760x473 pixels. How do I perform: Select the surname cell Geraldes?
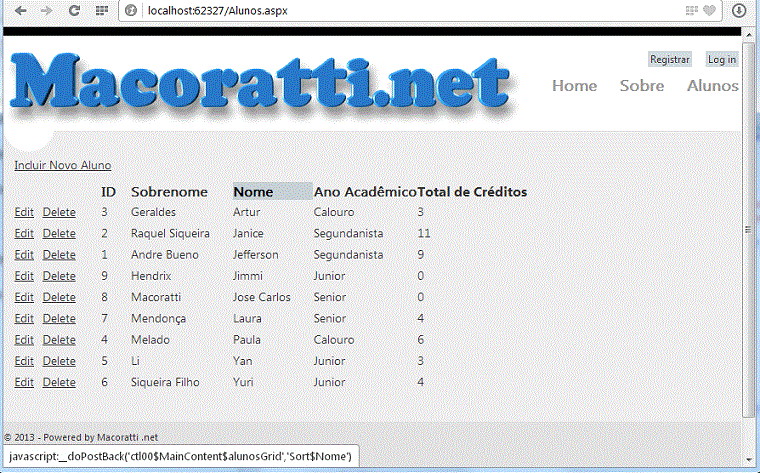pos(153,212)
